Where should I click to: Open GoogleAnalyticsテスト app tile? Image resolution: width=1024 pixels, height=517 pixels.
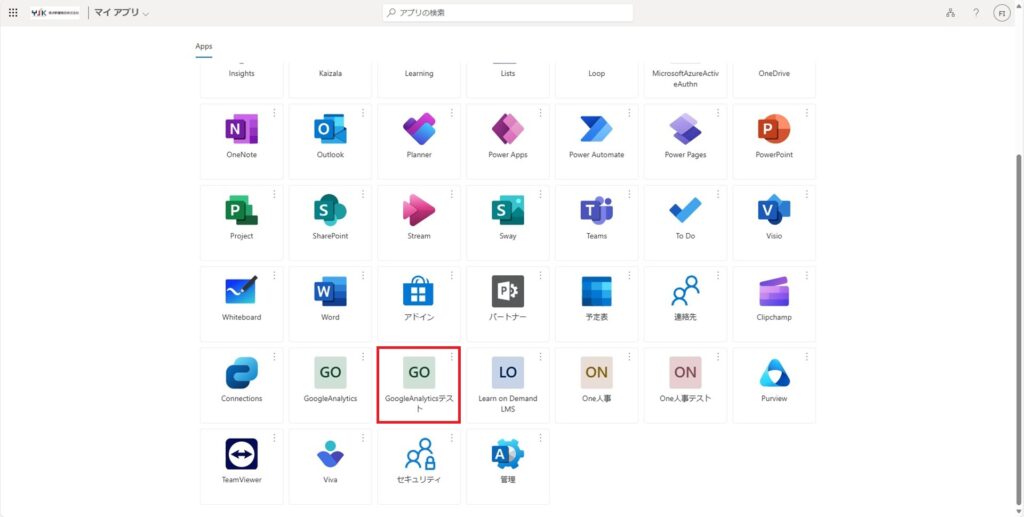pyautogui.click(x=419, y=385)
